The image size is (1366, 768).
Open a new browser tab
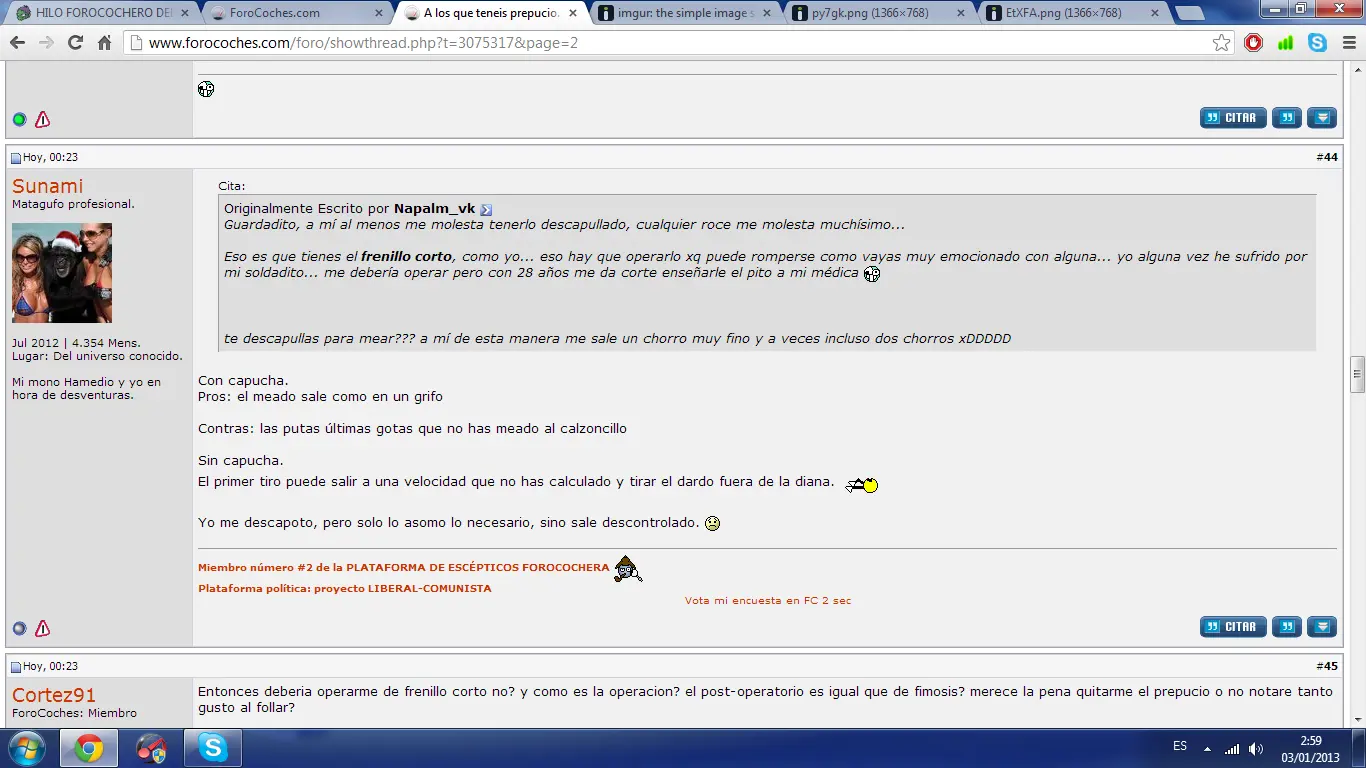pos(1188,14)
